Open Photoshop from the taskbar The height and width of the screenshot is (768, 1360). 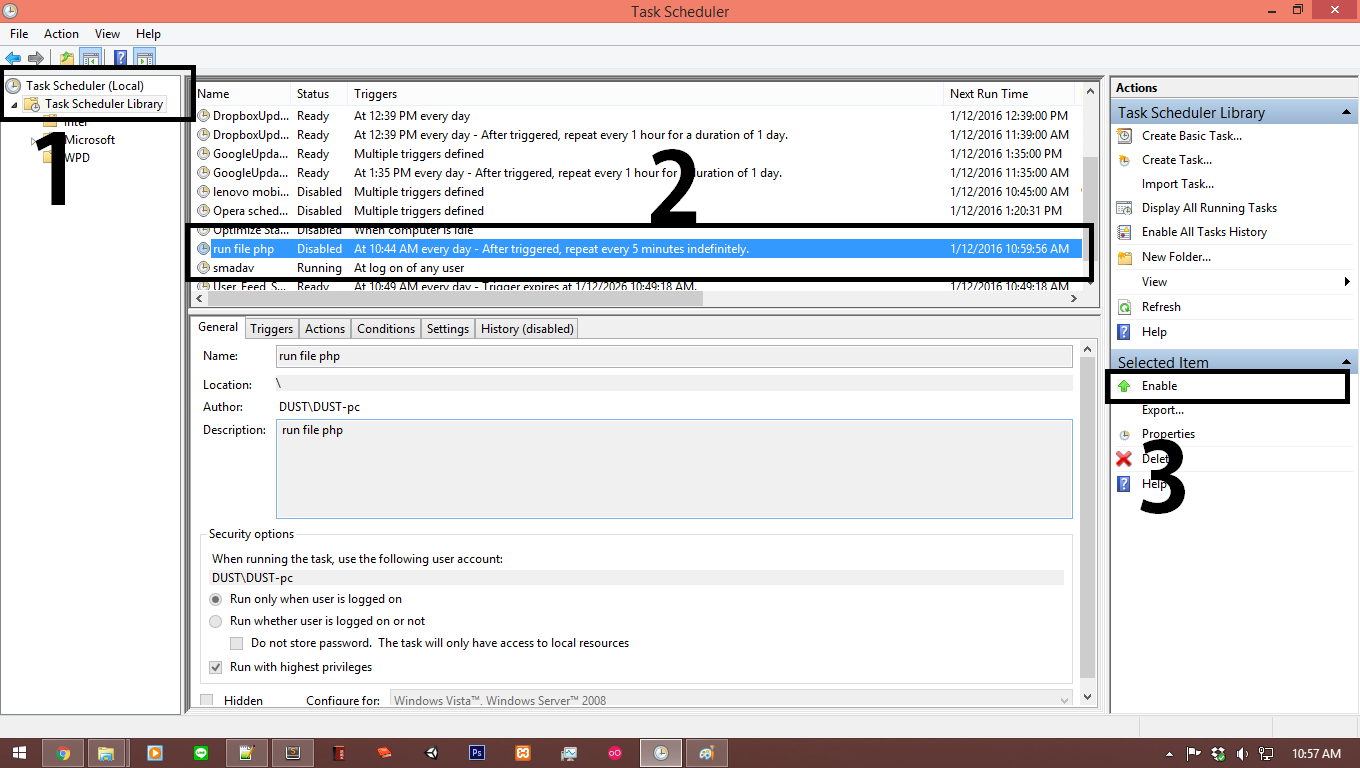point(477,753)
